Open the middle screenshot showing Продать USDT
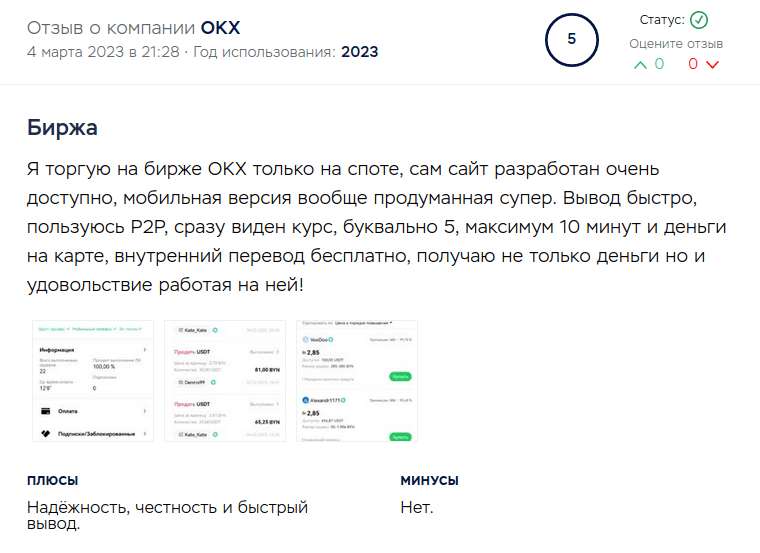Viewport: 760px width, 553px height. pos(224,381)
